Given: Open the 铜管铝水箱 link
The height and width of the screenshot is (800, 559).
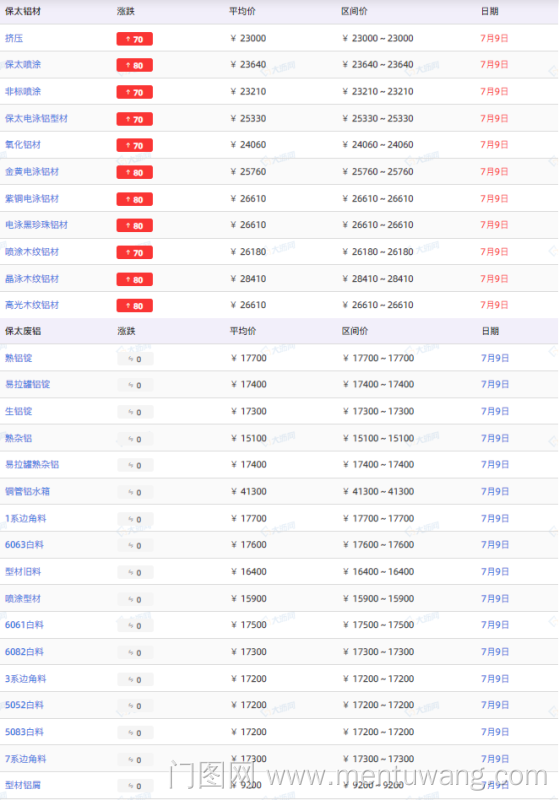Looking at the screenshot, I should [x=28, y=491].
